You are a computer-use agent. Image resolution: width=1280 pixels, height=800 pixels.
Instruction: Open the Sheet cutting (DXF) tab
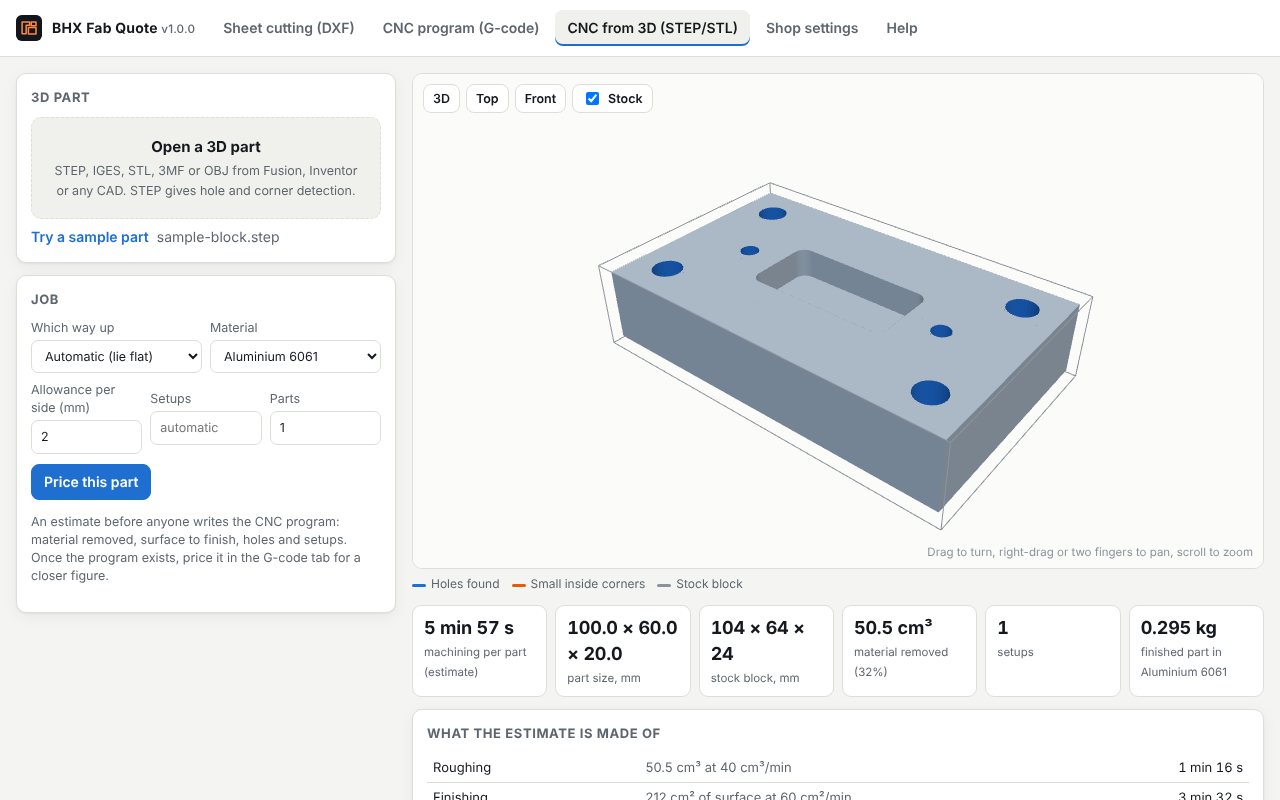click(x=289, y=28)
